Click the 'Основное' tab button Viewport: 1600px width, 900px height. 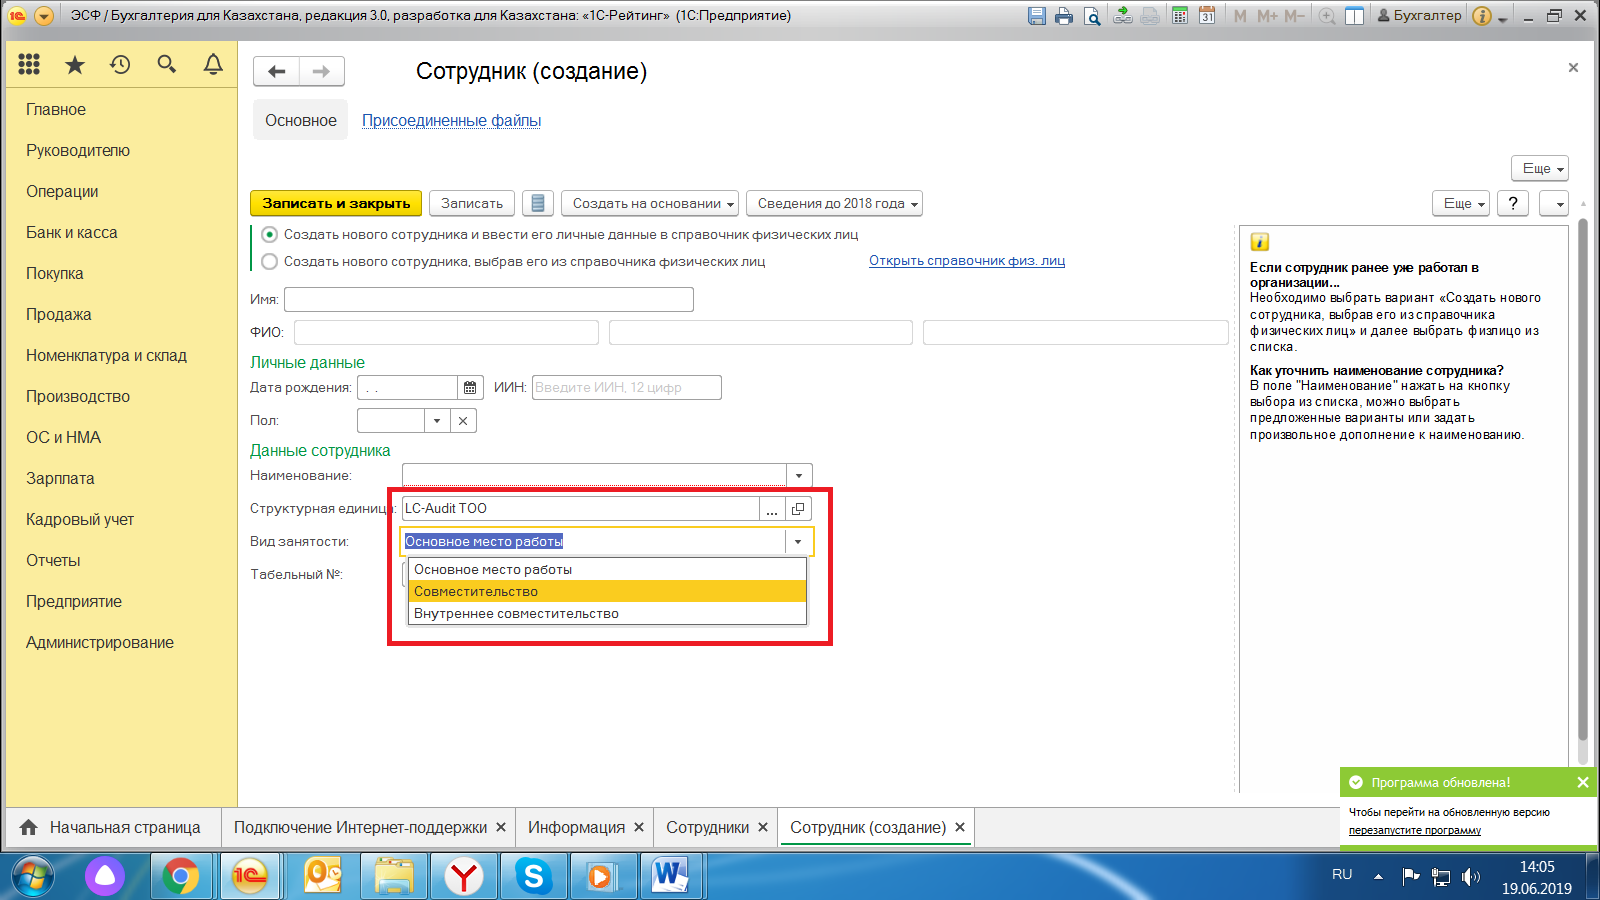301,120
